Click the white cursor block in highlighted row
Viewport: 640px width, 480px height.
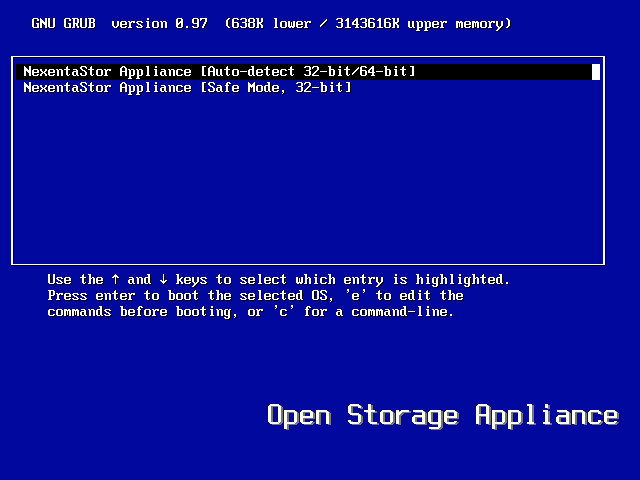coord(596,72)
